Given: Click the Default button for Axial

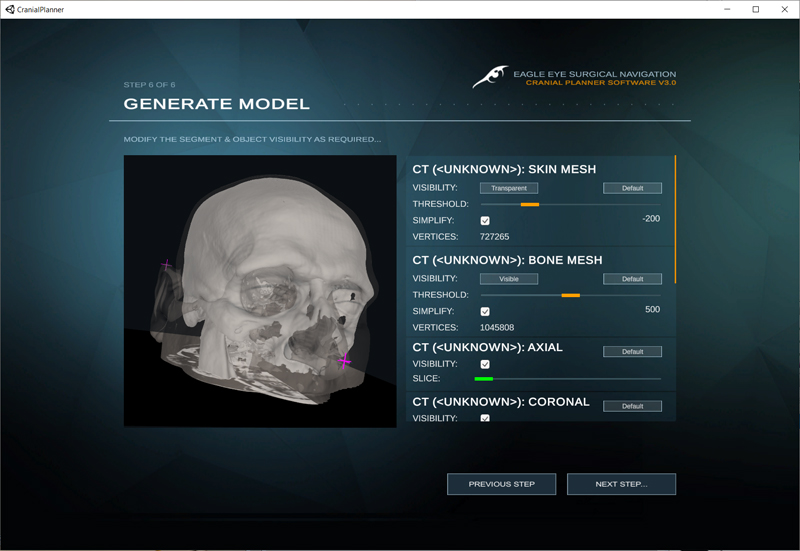Looking at the screenshot, I should [632, 352].
